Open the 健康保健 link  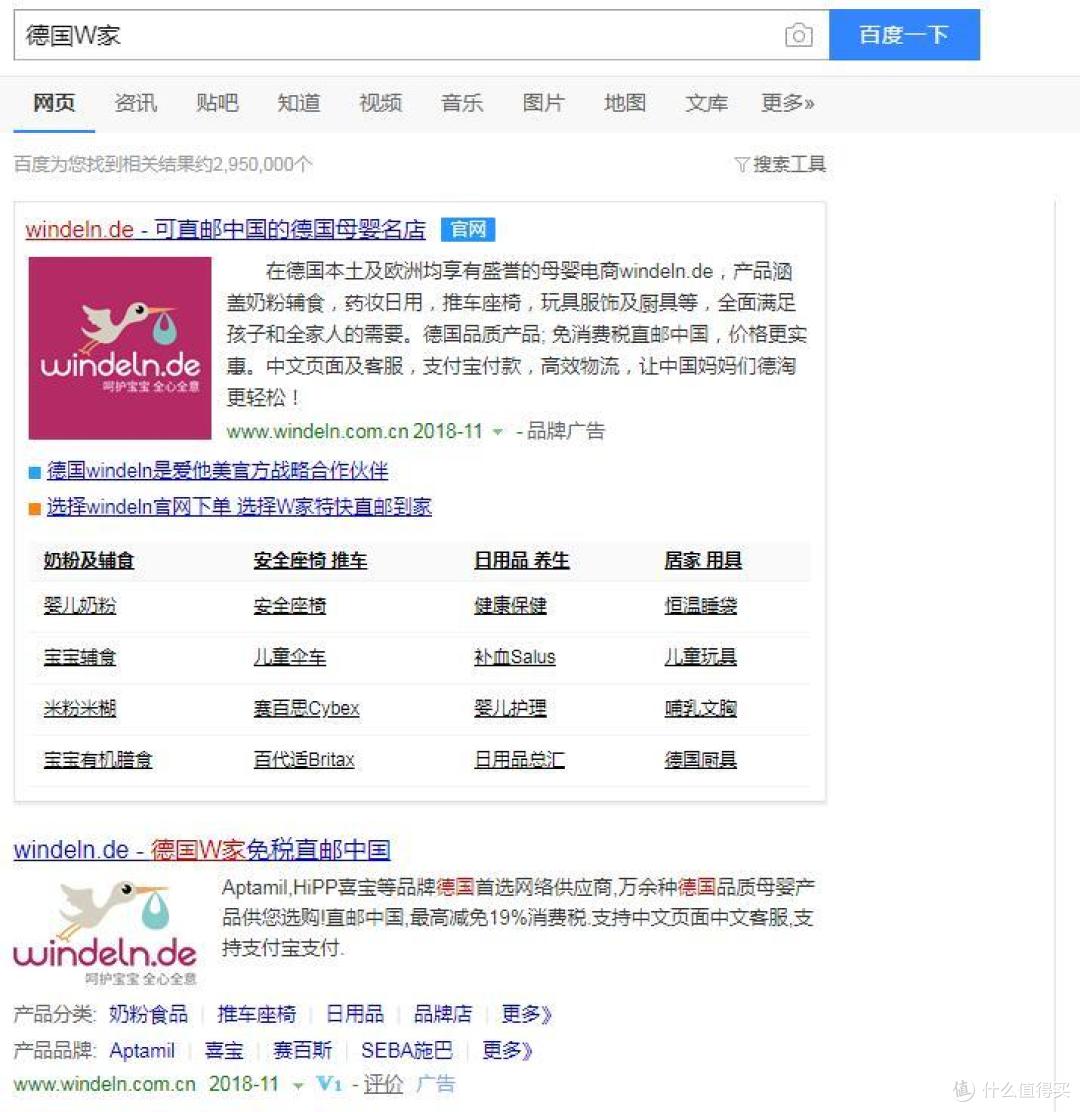510,606
